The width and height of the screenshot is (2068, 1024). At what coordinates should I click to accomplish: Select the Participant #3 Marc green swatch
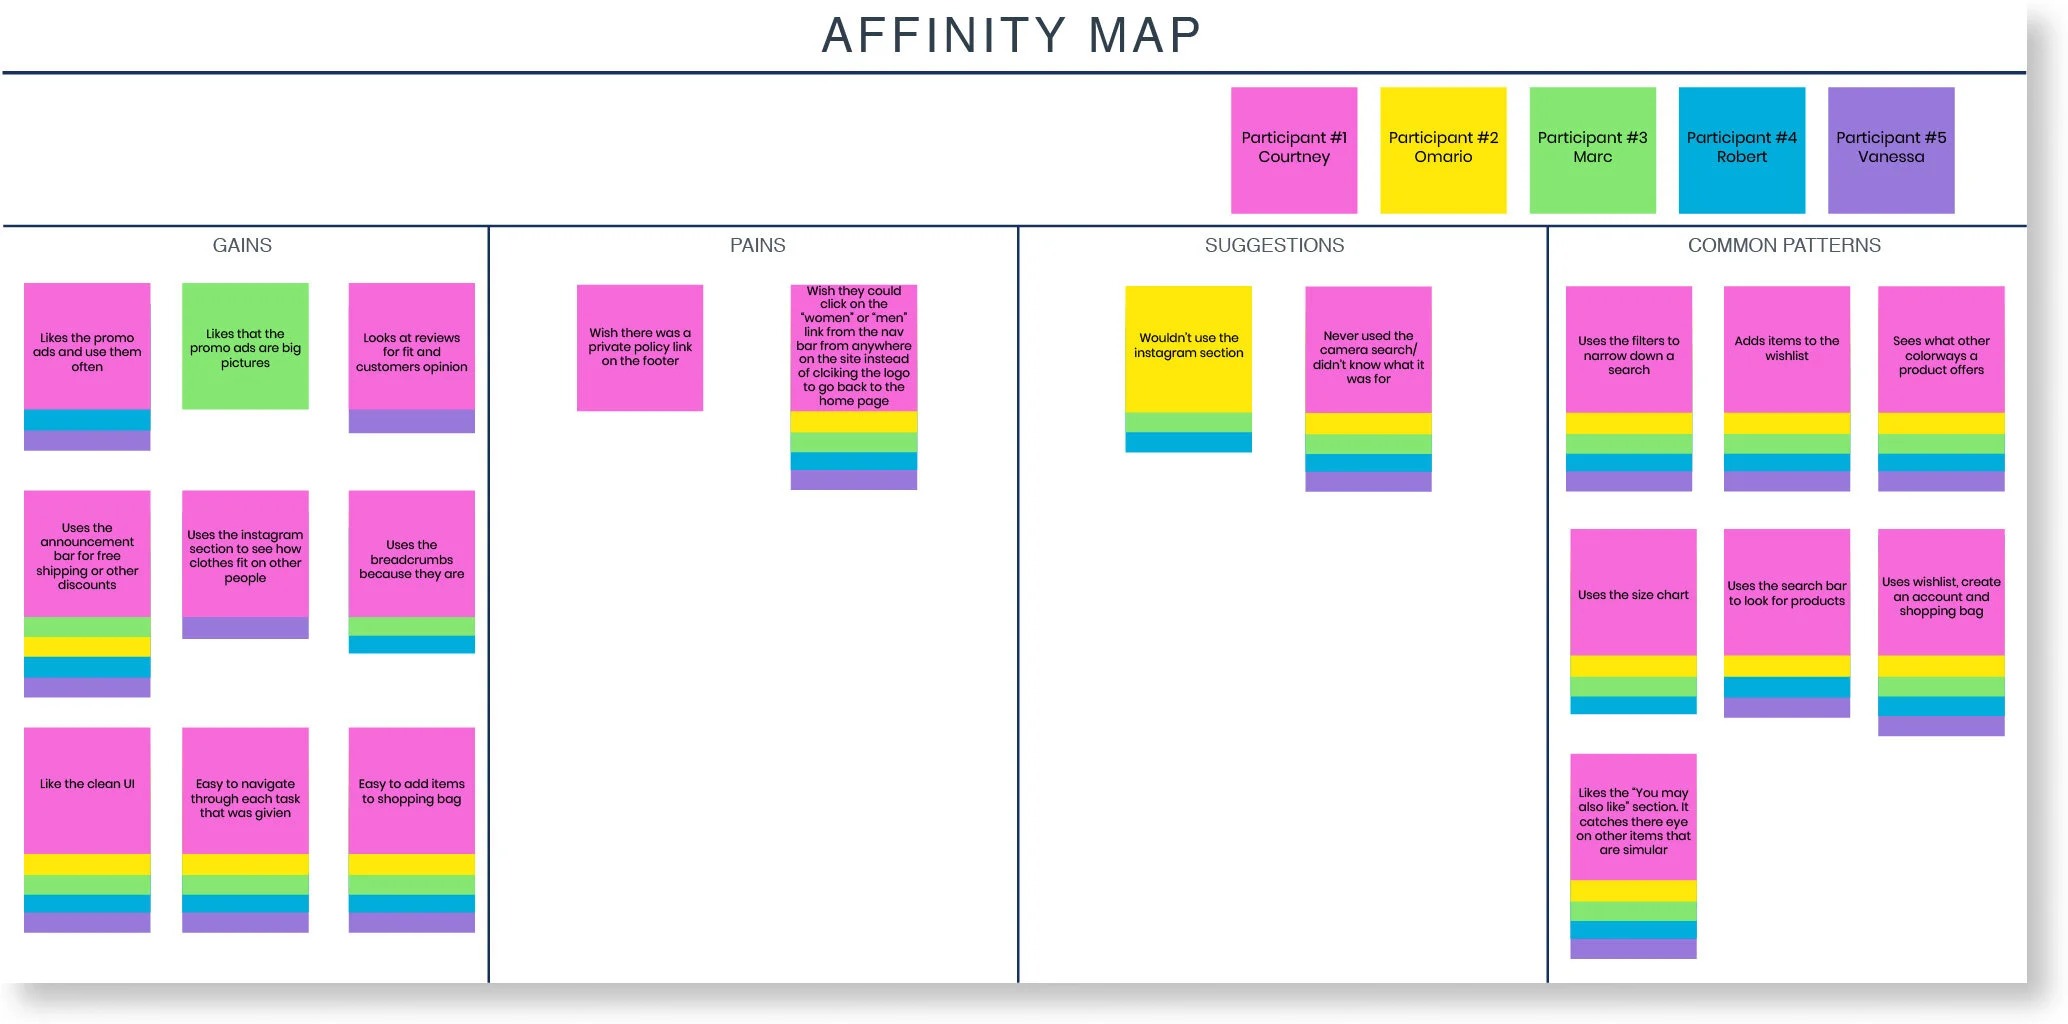point(1592,149)
